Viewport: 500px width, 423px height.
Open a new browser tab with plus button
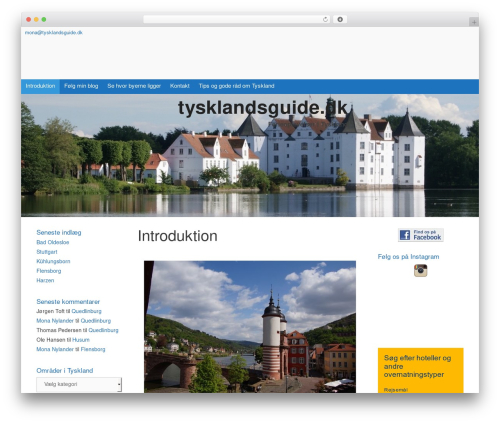pos(474,22)
